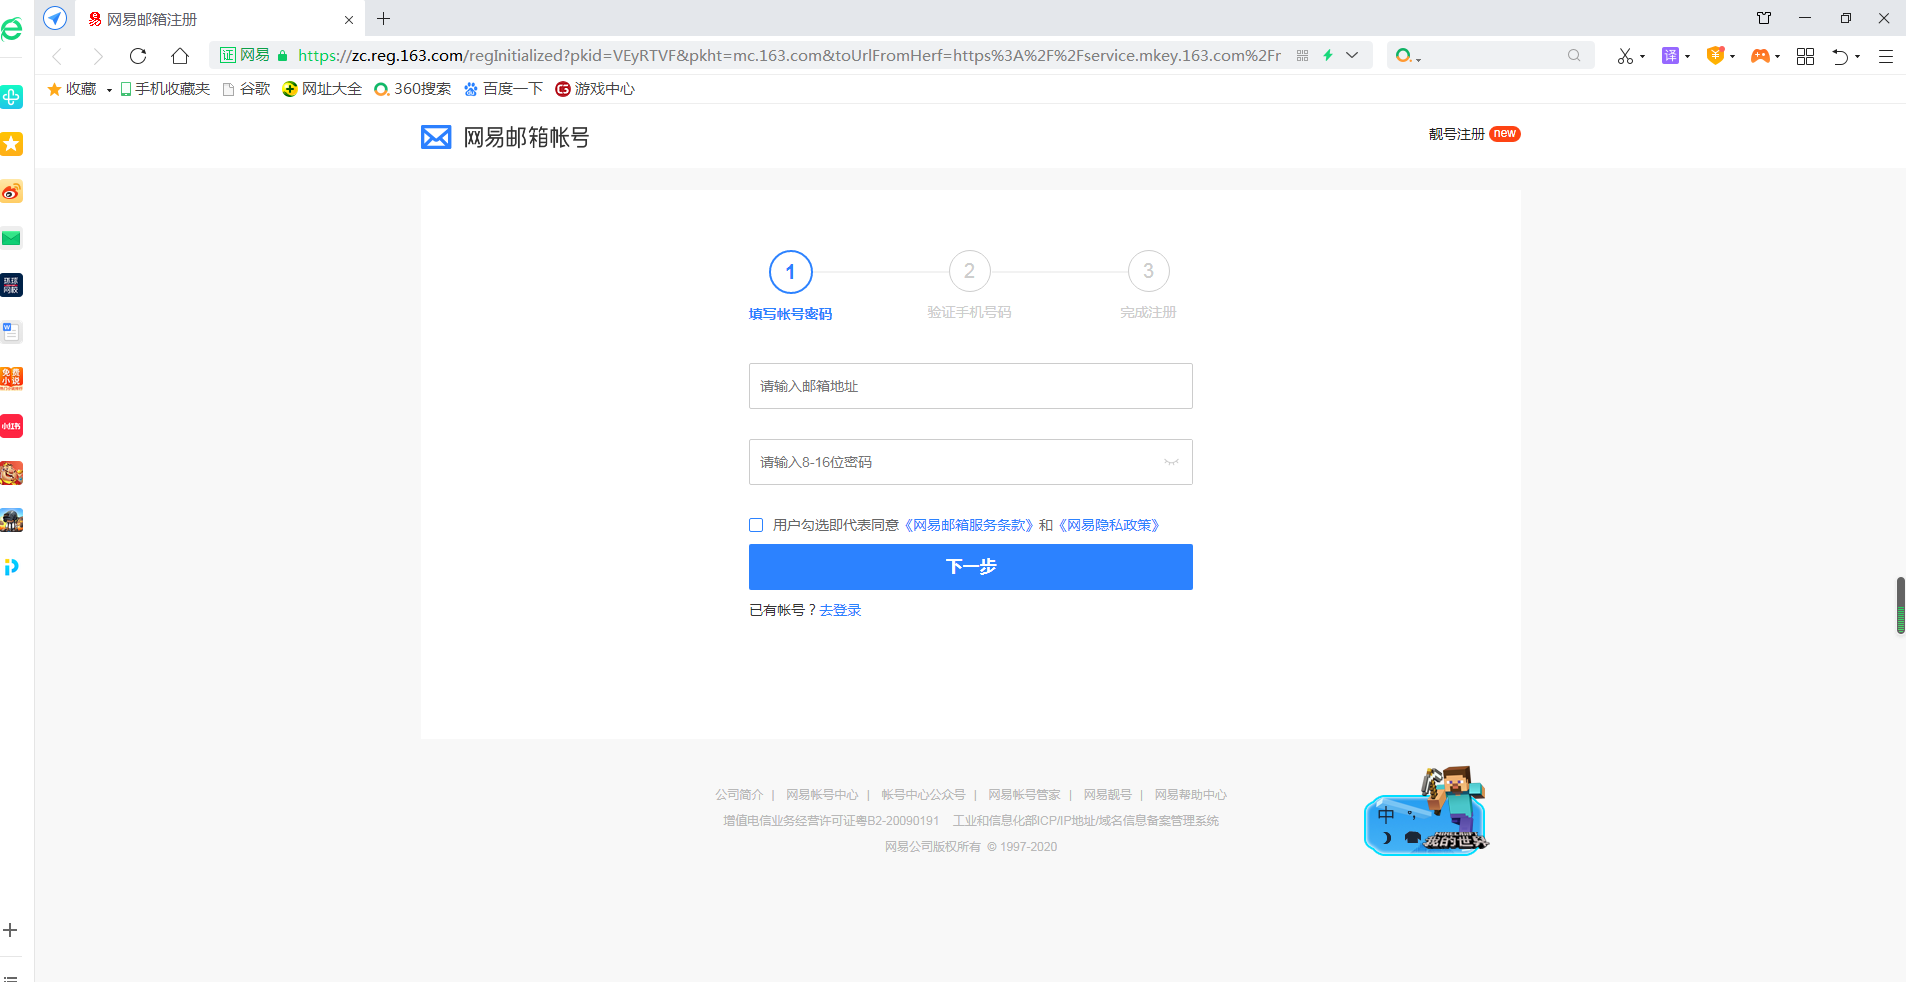Open the 网易隐私政策 link
The image size is (1906, 982).
[x=1110, y=525]
